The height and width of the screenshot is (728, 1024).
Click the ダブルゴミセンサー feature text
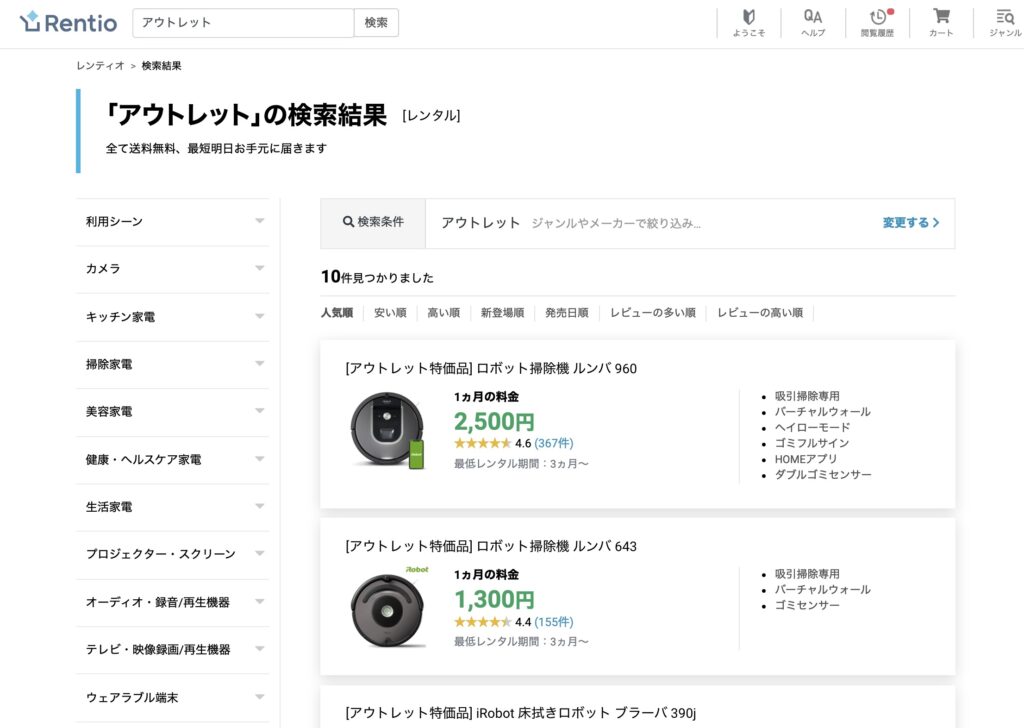[823, 475]
